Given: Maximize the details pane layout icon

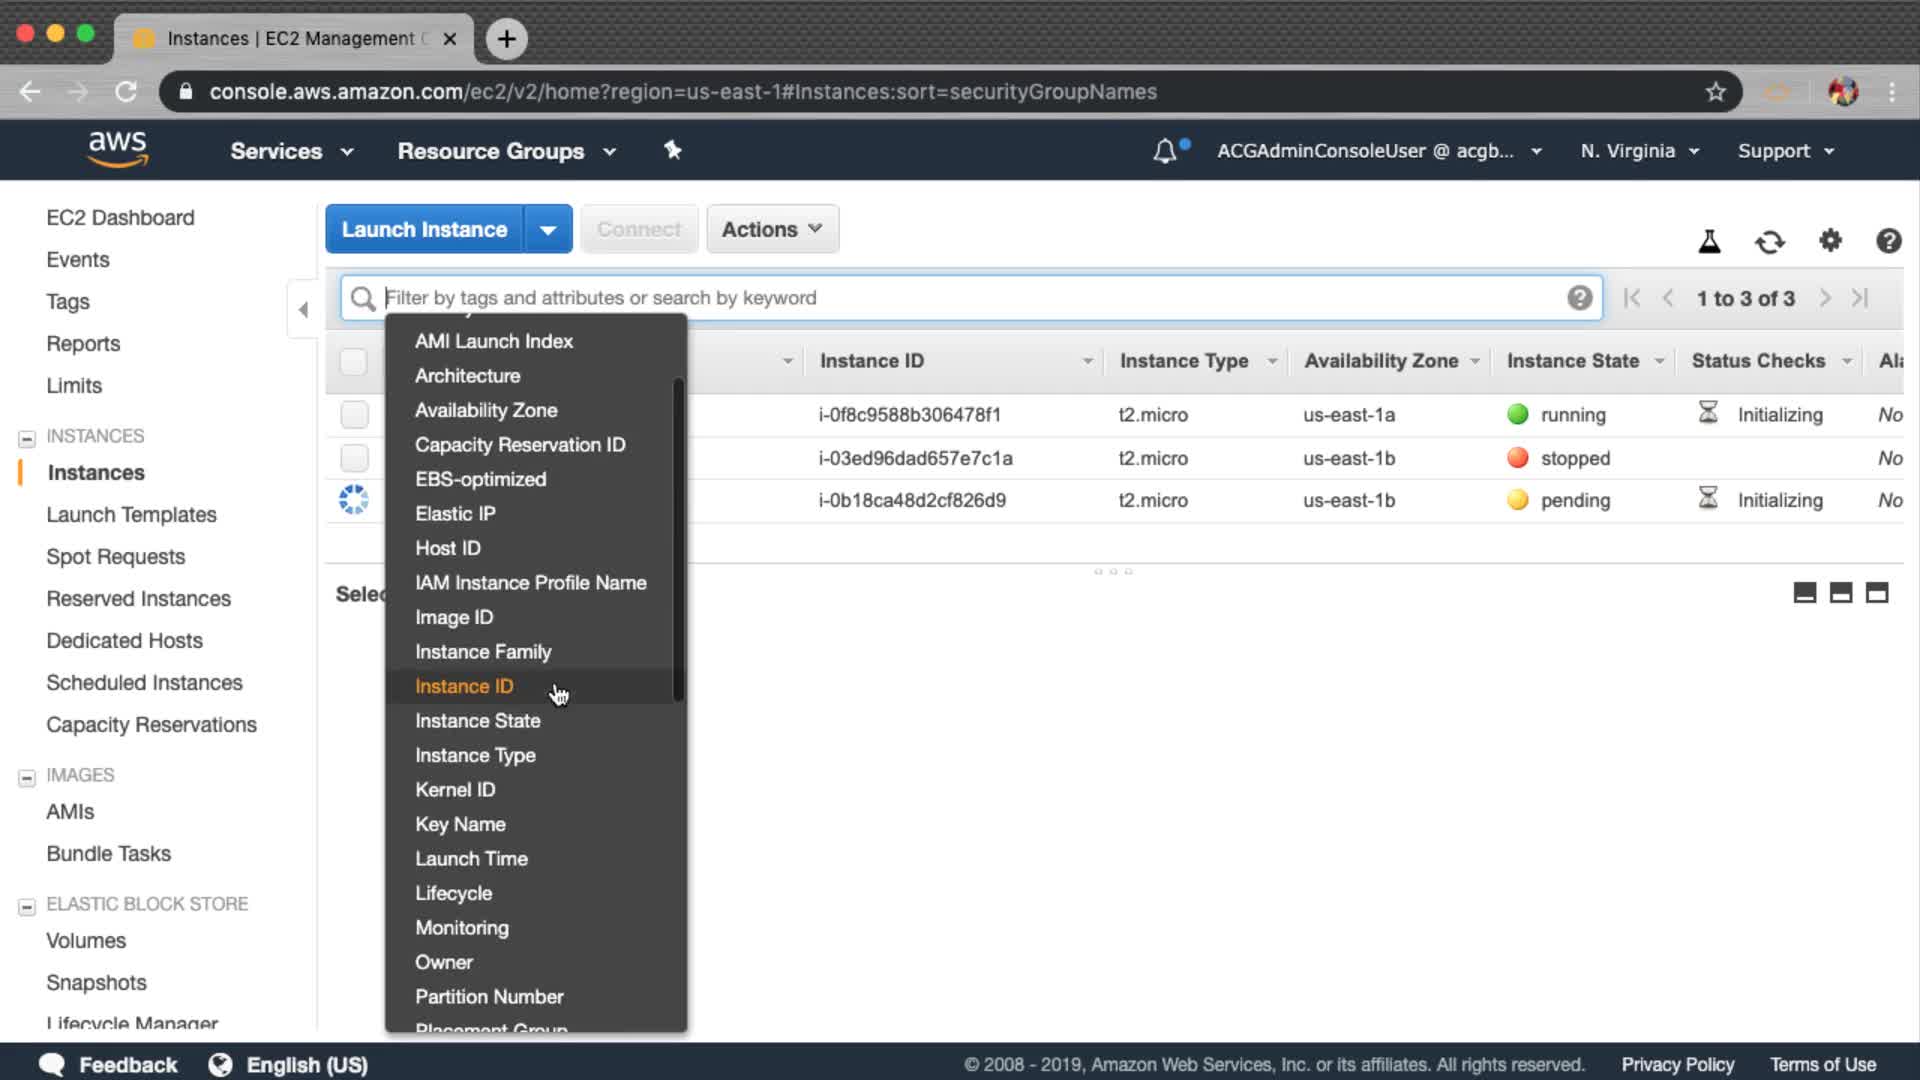Looking at the screenshot, I should (x=1877, y=593).
